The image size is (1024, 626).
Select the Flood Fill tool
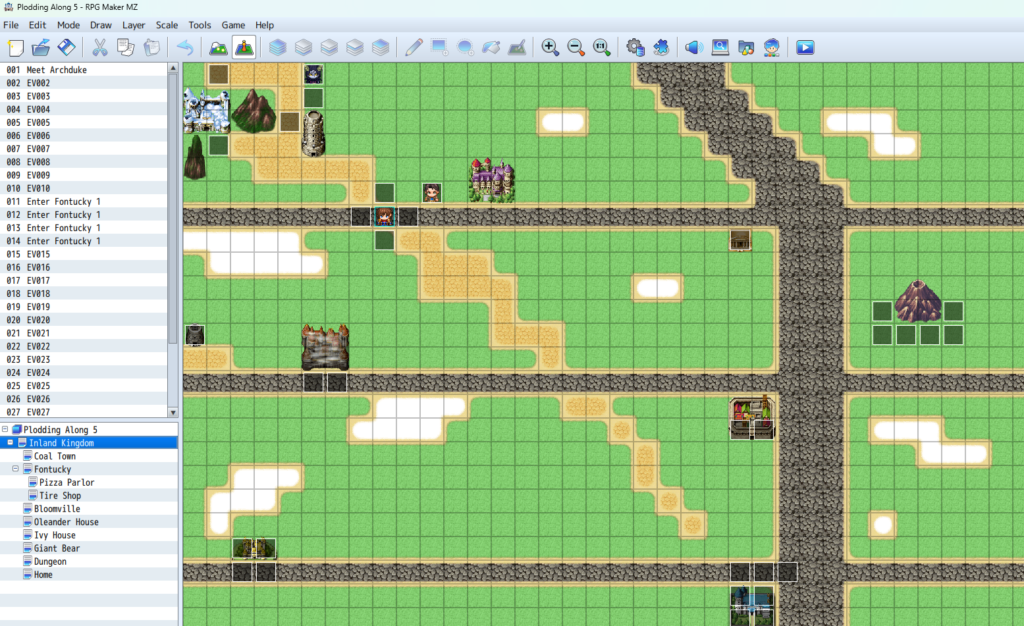coord(491,48)
